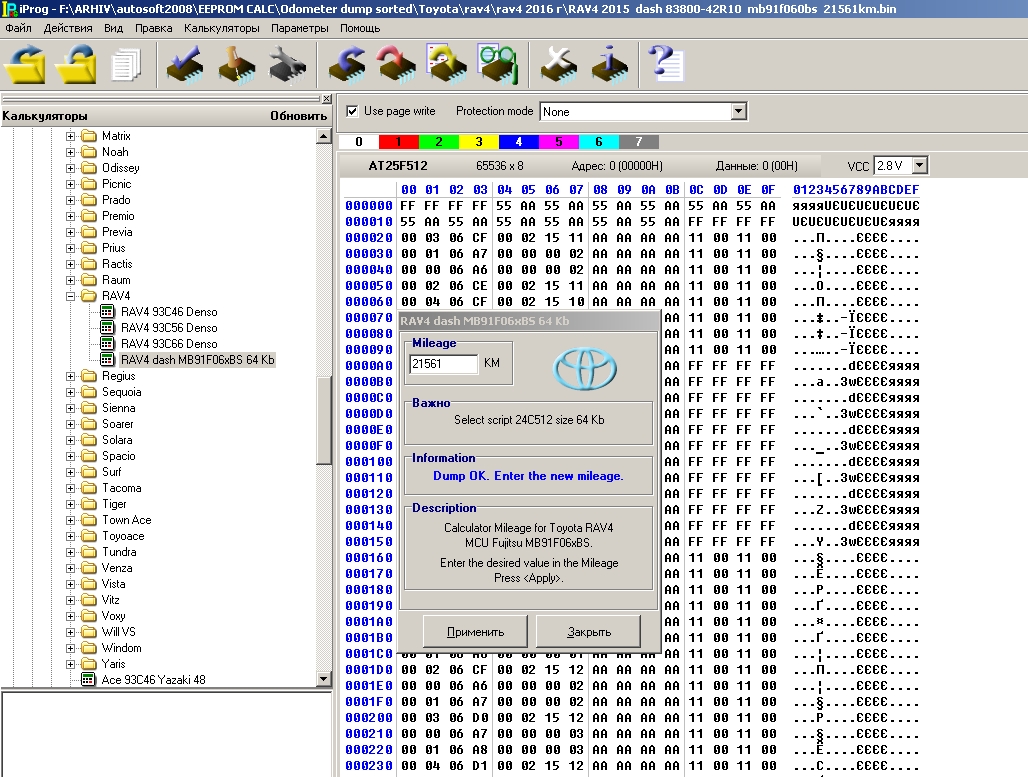Click the Sienna folder icon
1028x777 pixels.
[89, 408]
